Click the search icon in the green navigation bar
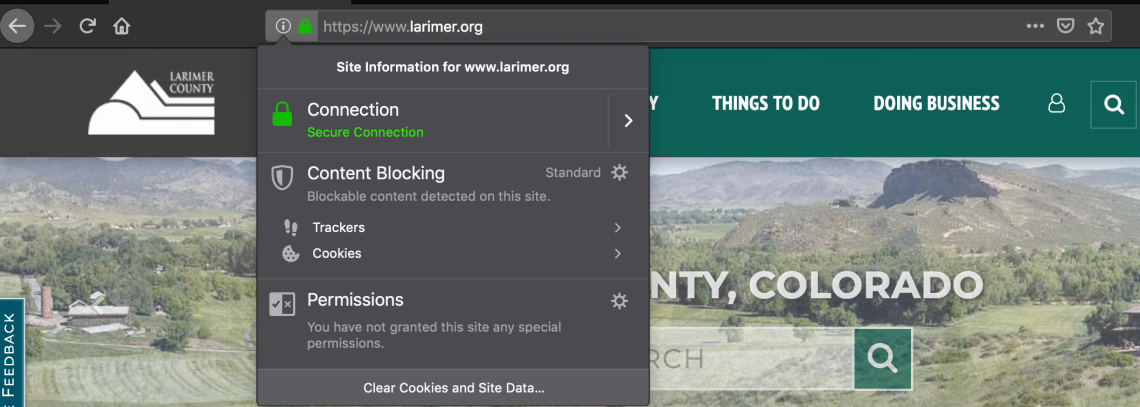1140x407 pixels. coord(1113,105)
